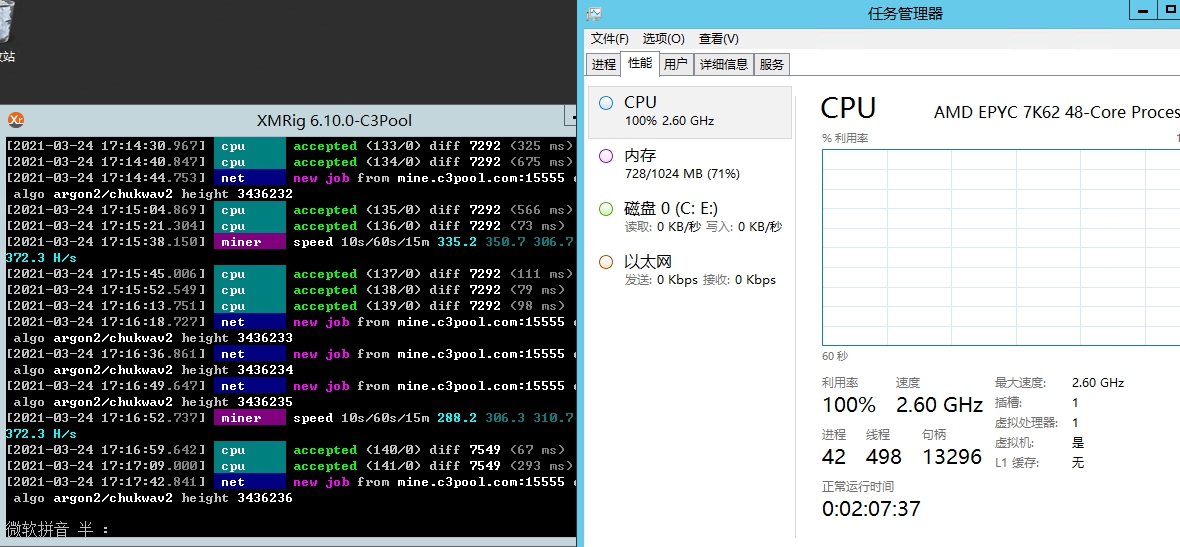Click the accepted (141/0) log line
1180x547 pixels.
tap(289, 466)
